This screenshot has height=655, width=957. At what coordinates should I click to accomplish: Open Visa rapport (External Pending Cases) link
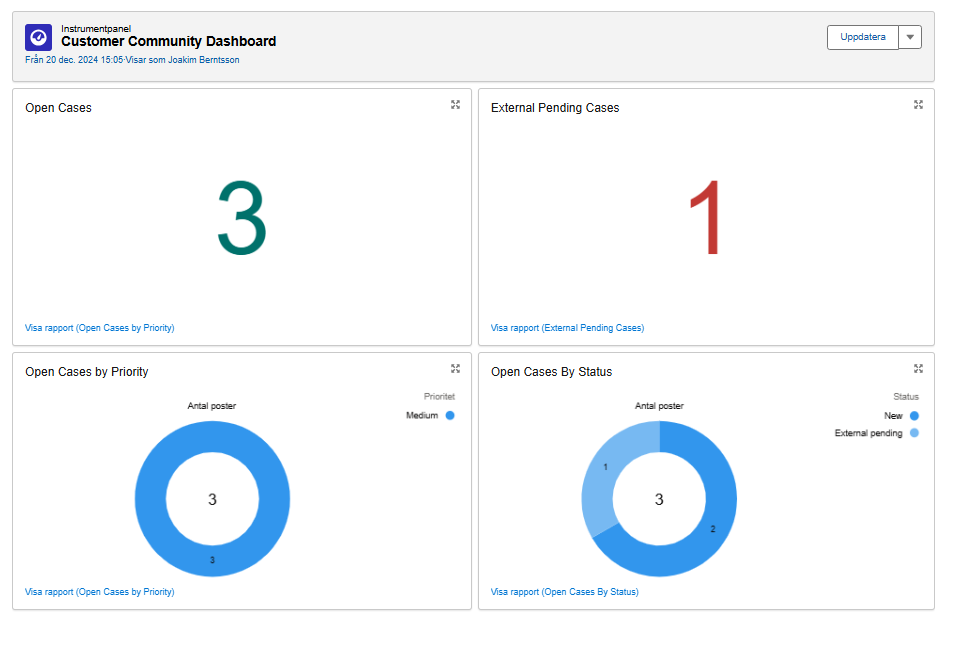pyautogui.click(x=567, y=328)
